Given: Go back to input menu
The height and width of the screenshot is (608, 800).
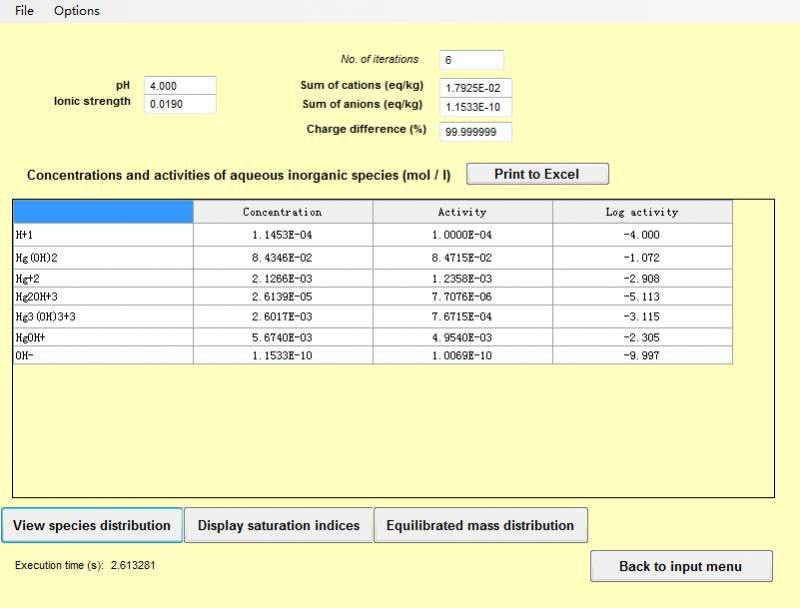Looking at the screenshot, I should (x=681, y=566).
